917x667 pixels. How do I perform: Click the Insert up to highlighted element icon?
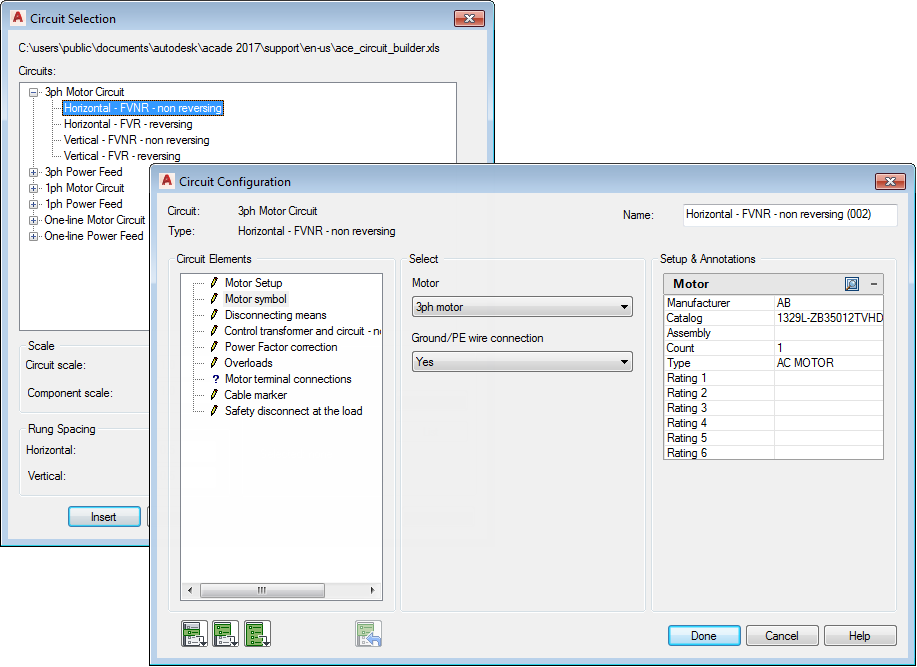(226, 634)
